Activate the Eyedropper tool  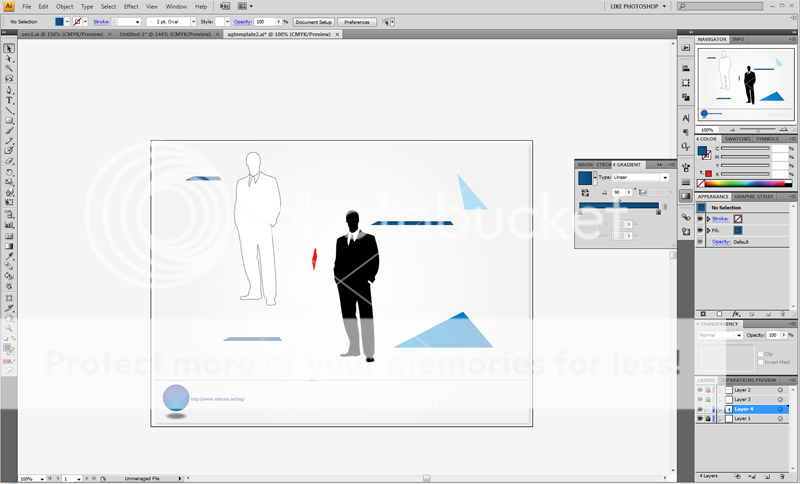pos(9,256)
